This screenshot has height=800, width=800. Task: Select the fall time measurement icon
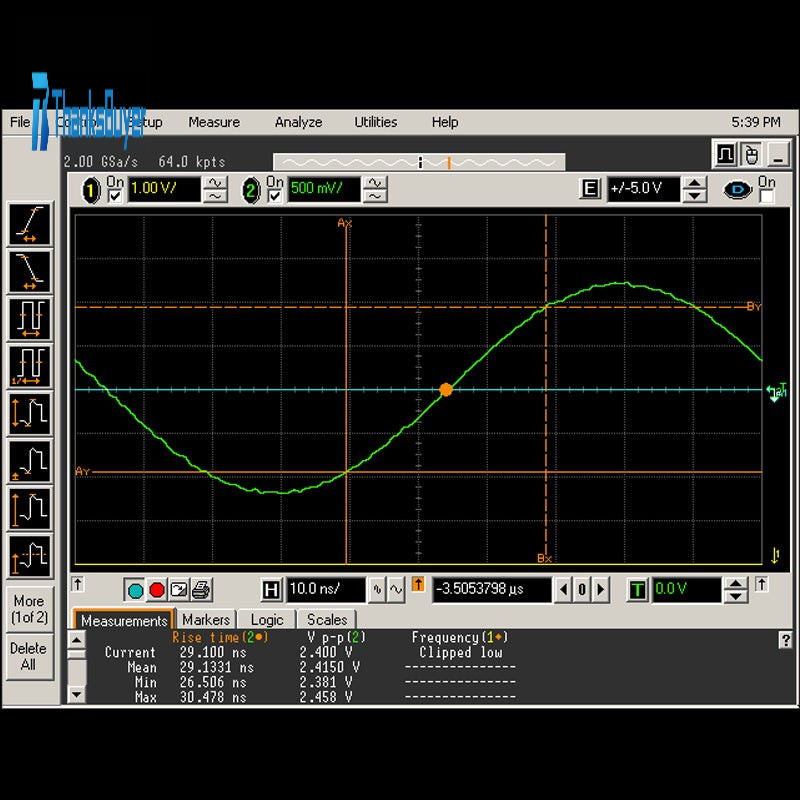pos(29,271)
